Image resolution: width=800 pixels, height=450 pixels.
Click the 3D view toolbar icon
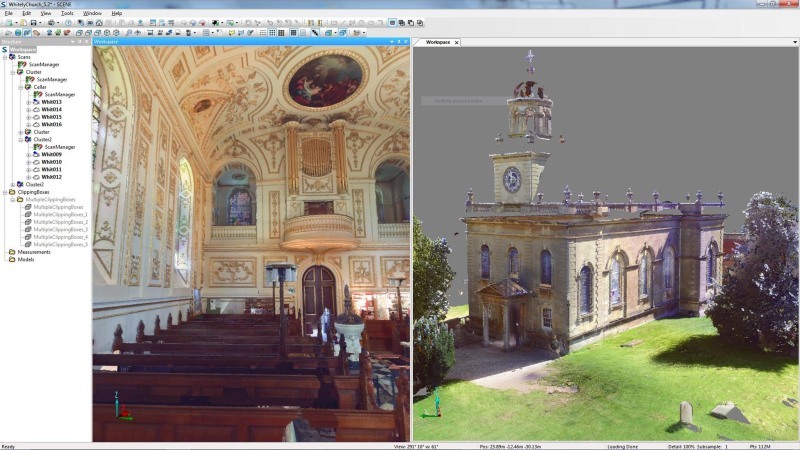pyautogui.click(x=90, y=23)
